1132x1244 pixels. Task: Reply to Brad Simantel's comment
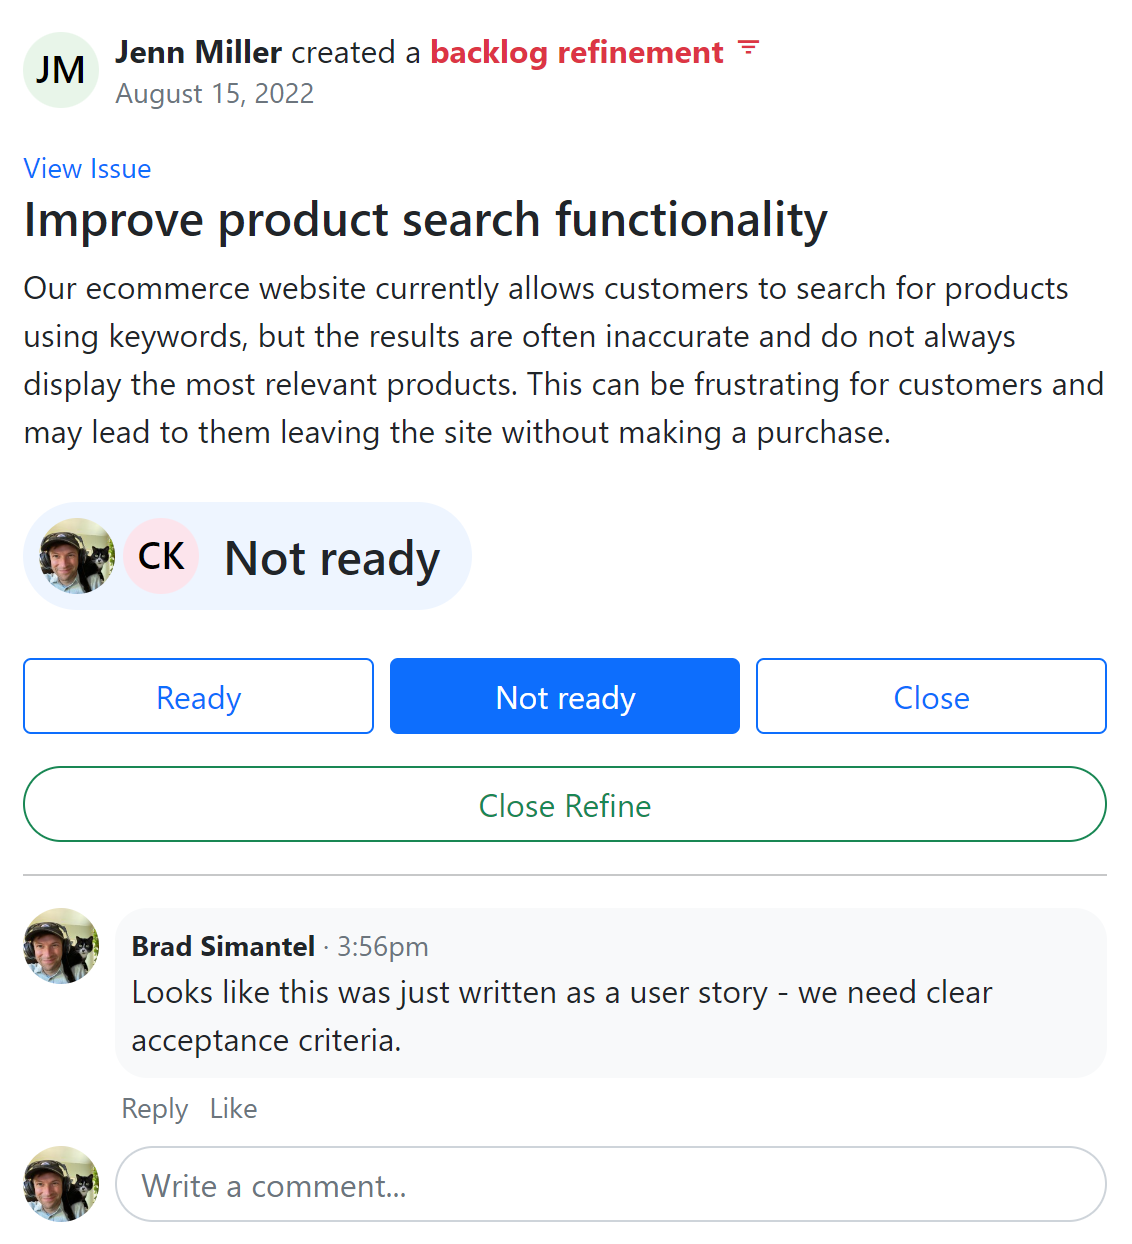click(x=155, y=1109)
